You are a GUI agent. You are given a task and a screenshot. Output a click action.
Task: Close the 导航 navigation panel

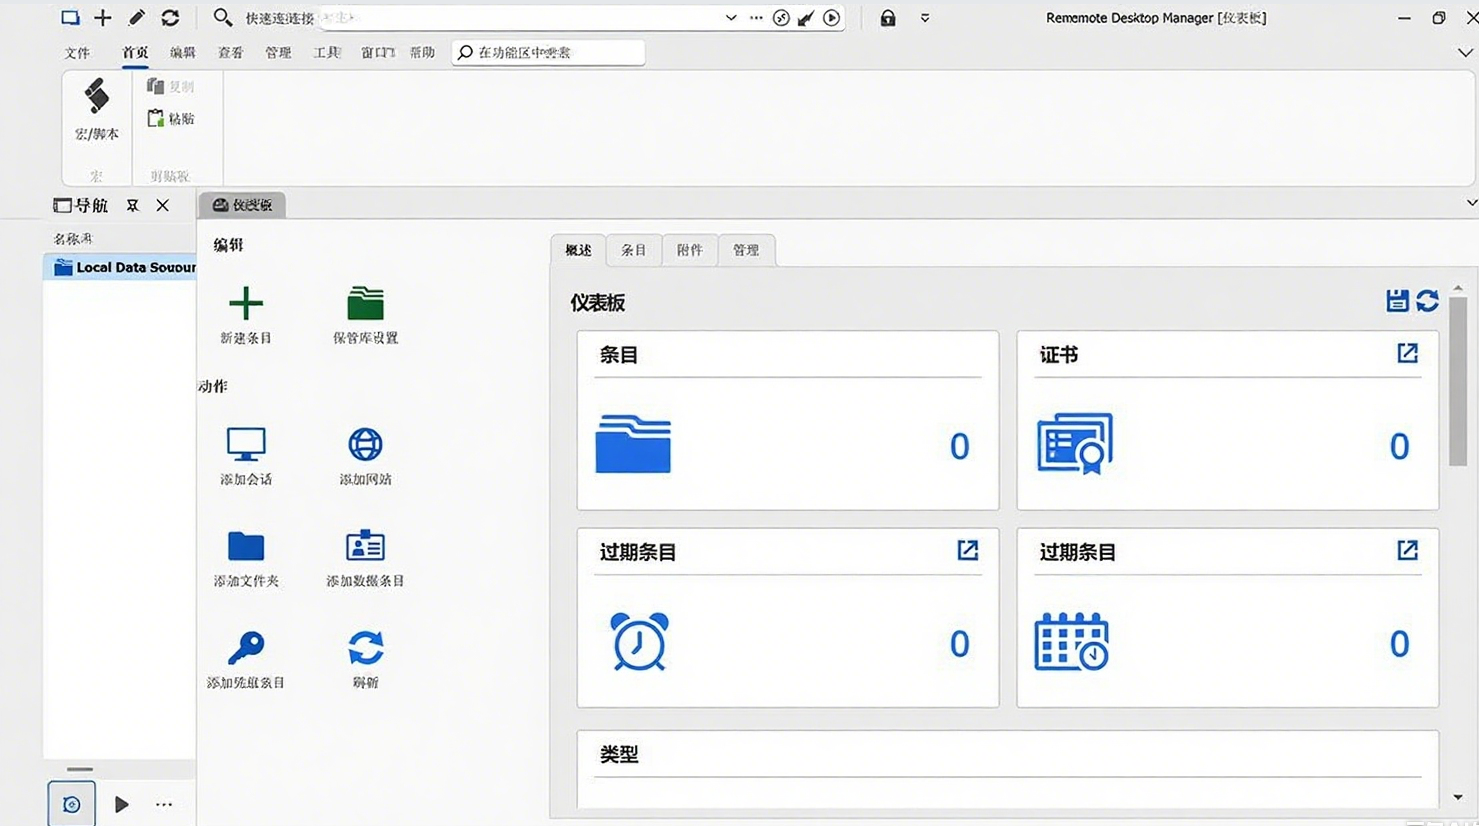(162, 205)
